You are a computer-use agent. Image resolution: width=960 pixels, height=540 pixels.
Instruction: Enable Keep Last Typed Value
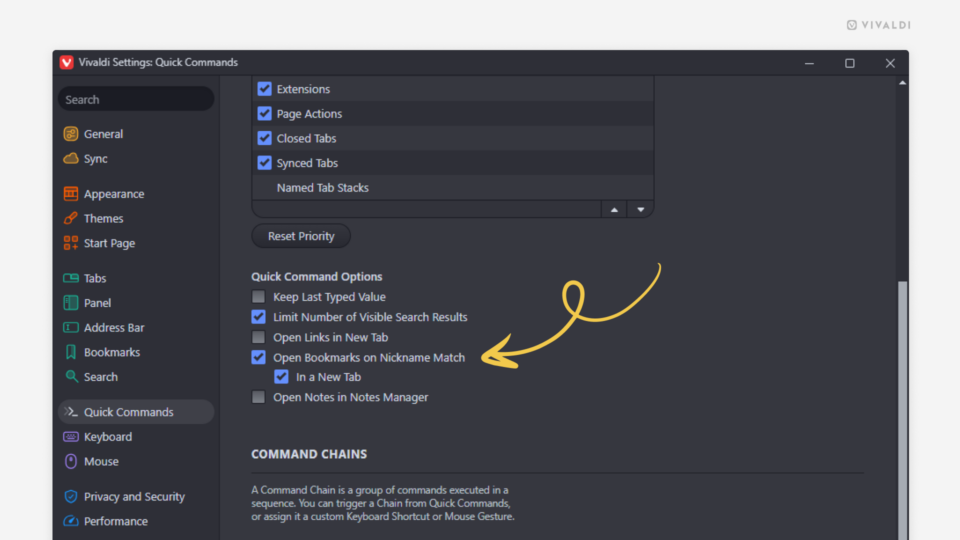click(258, 297)
